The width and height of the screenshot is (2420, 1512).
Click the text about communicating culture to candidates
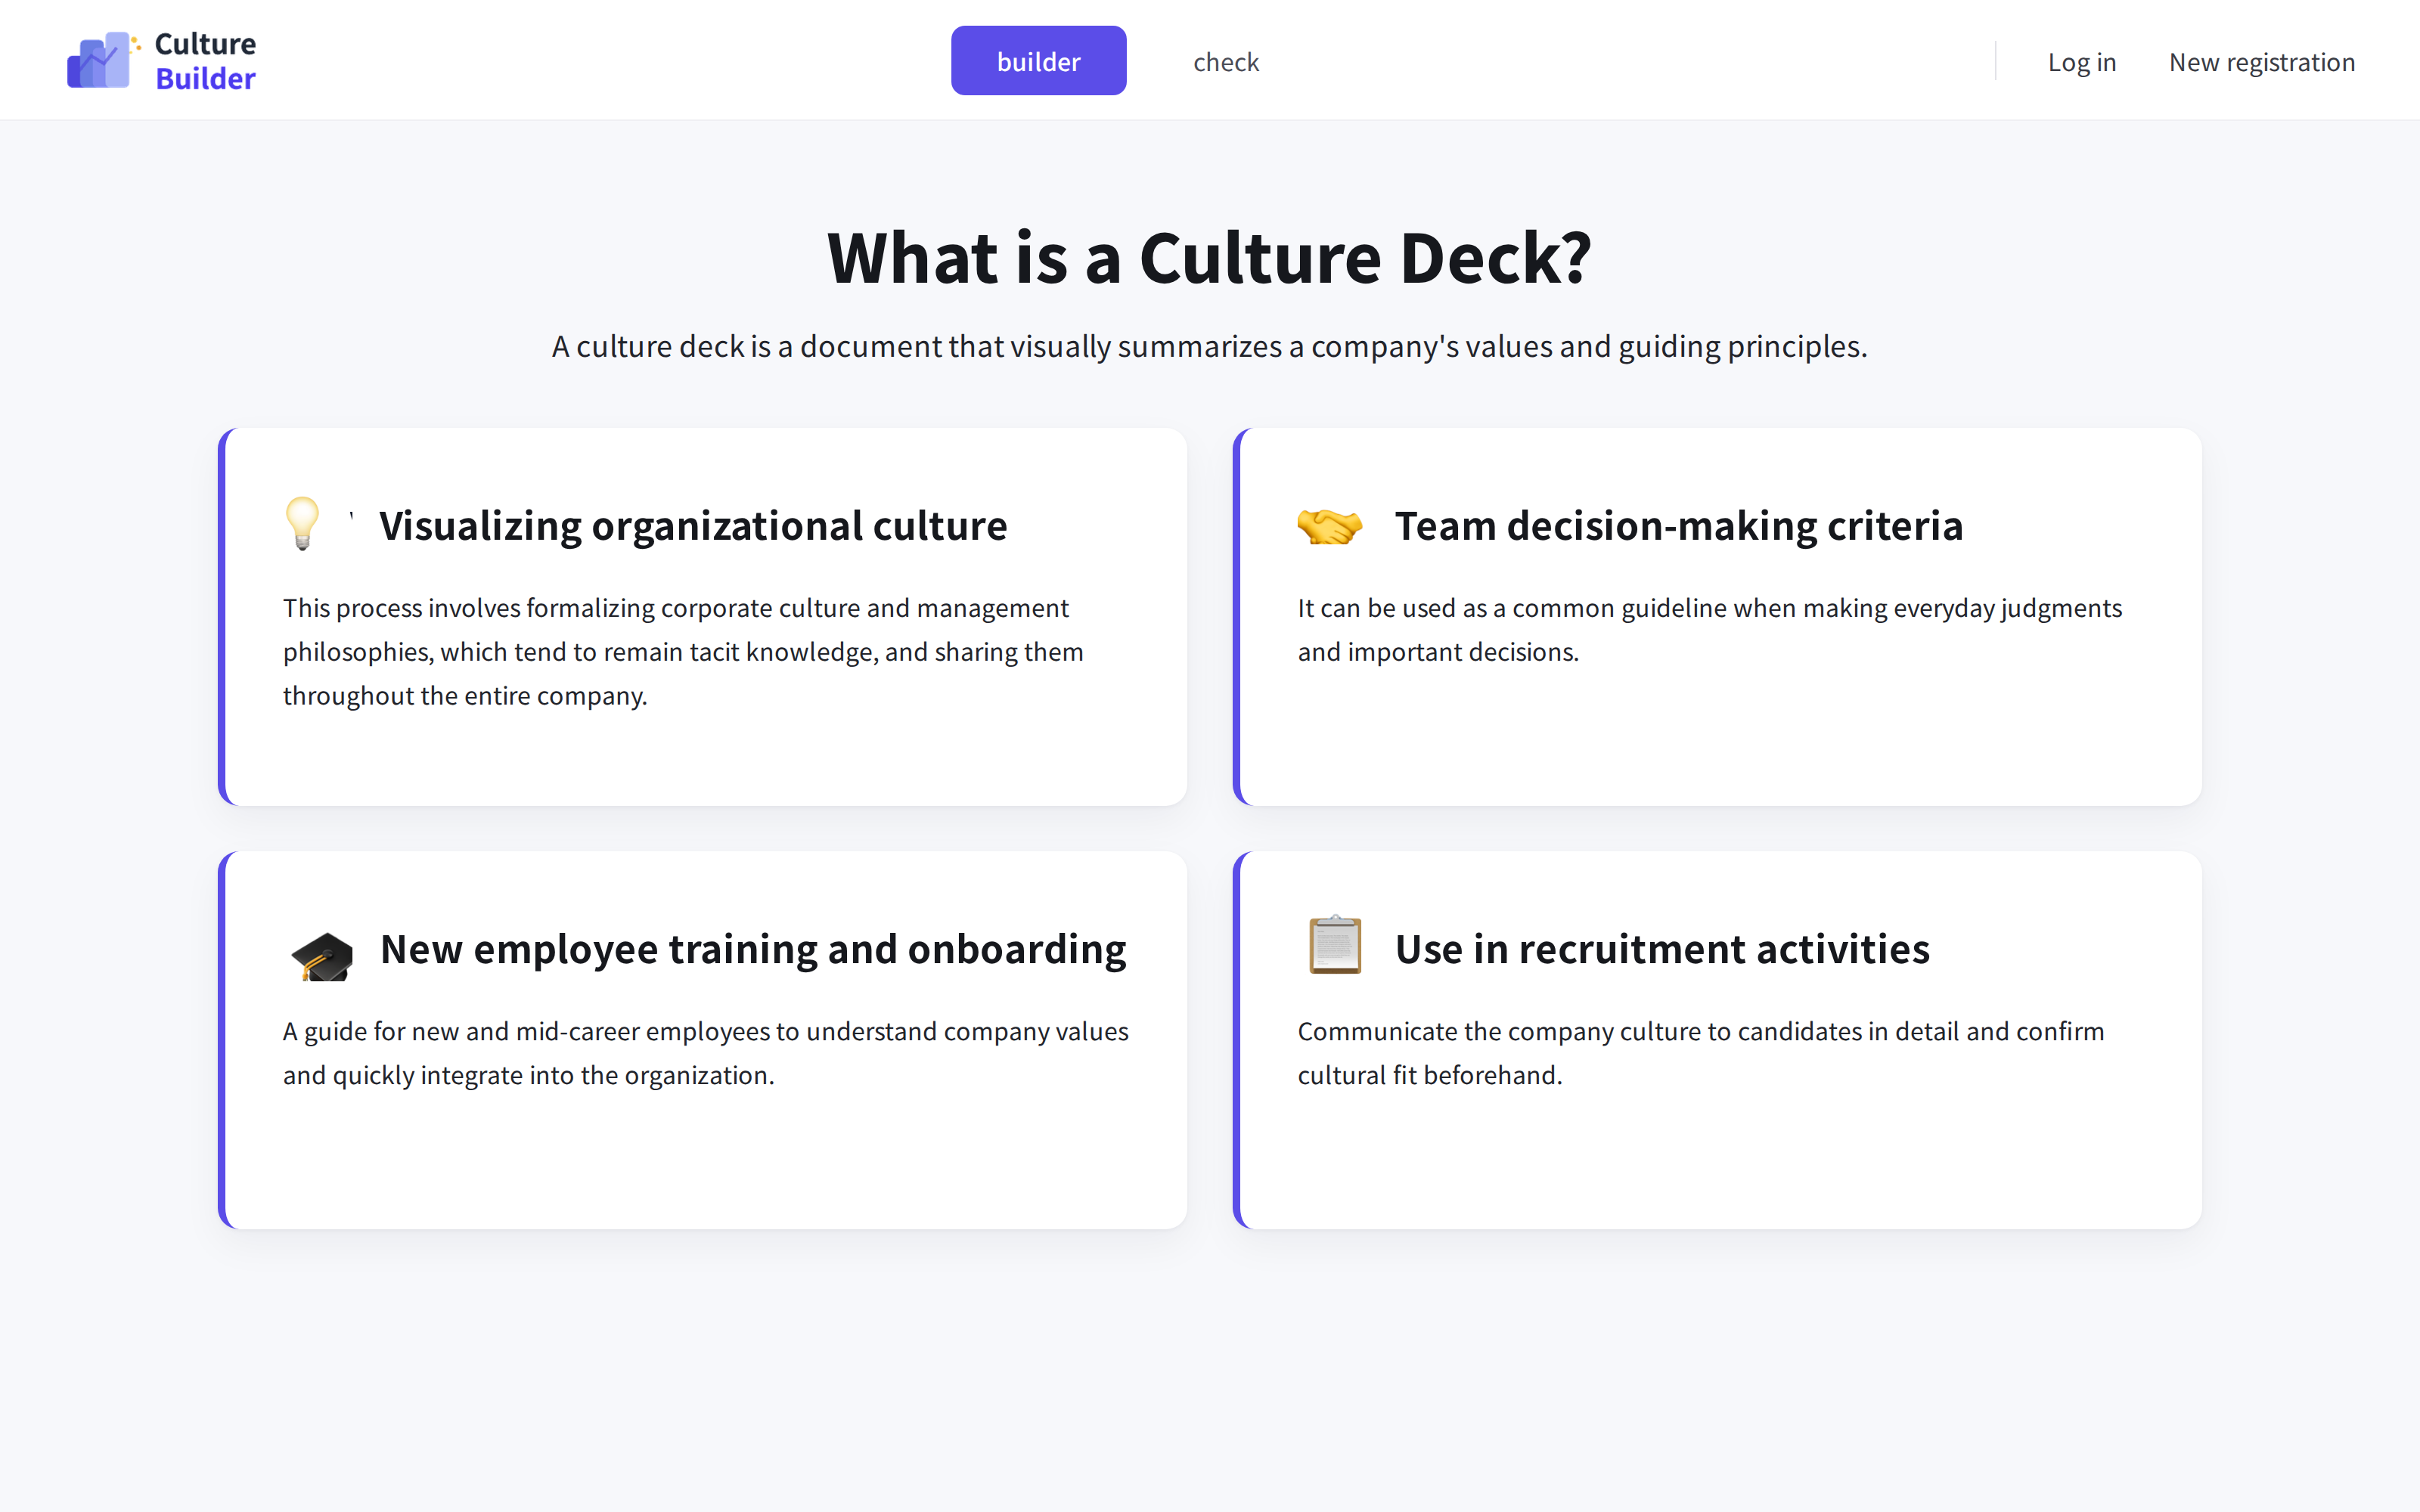point(1700,1053)
